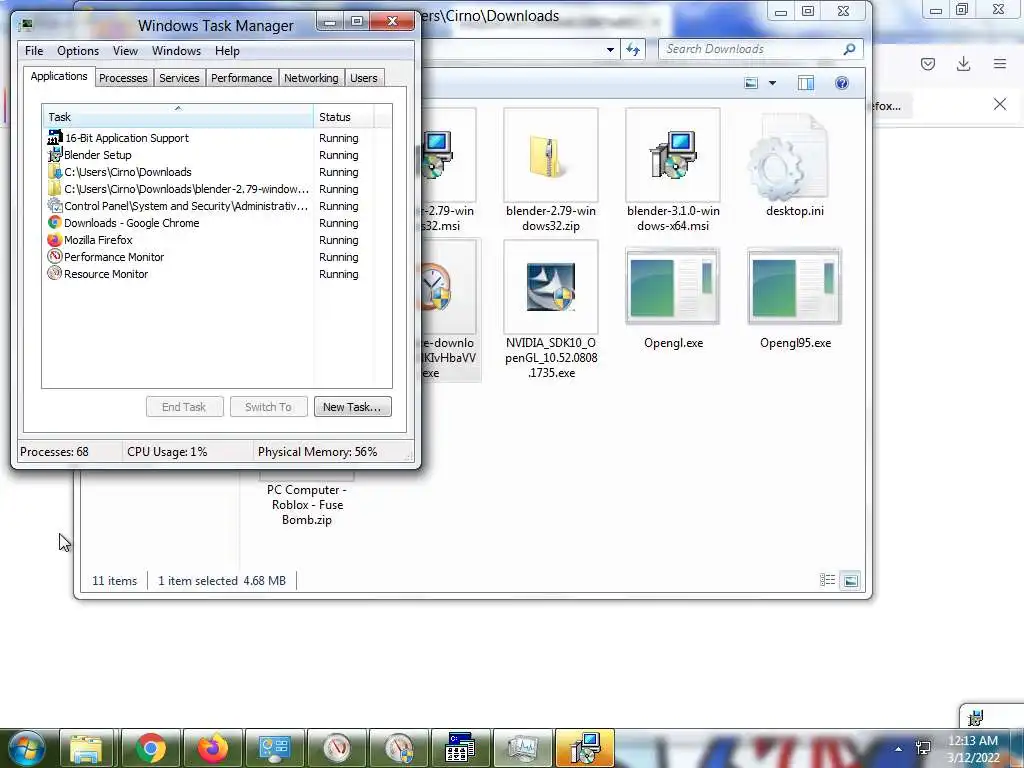This screenshot has width=1024, height=768.
Task: Select the C:\Users\Cirno\Downloads task row
Action: pyautogui.click(x=202, y=172)
